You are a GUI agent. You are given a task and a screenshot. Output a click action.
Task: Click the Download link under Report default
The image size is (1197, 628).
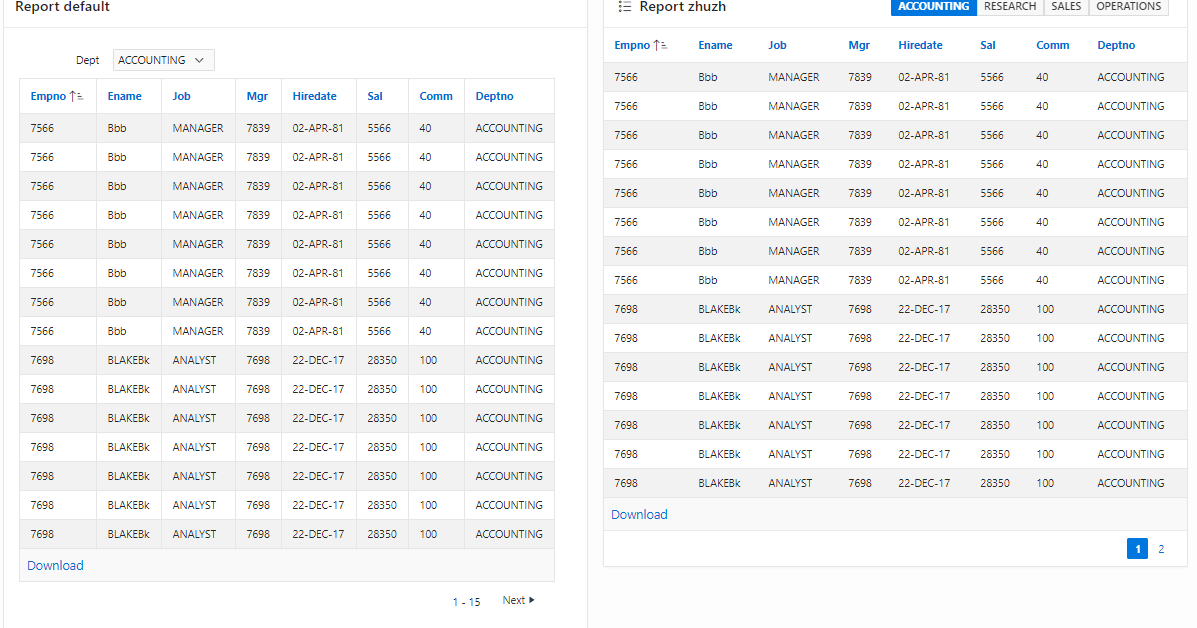(x=54, y=565)
